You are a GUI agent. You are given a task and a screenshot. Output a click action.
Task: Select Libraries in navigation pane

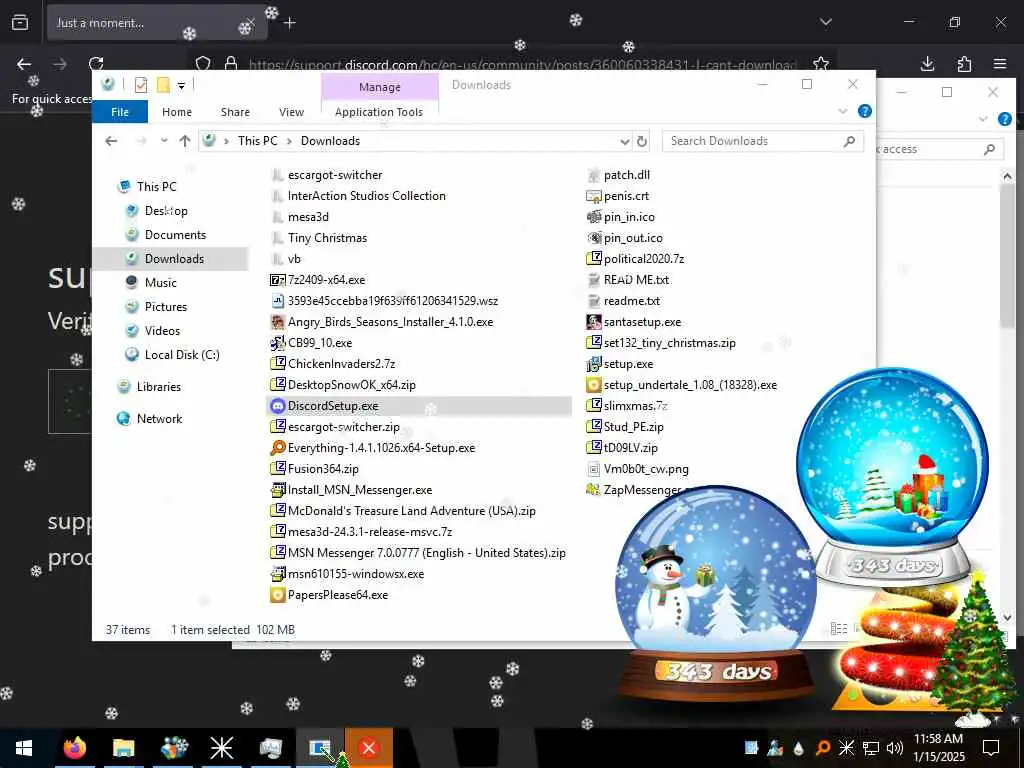[x=159, y=387]
